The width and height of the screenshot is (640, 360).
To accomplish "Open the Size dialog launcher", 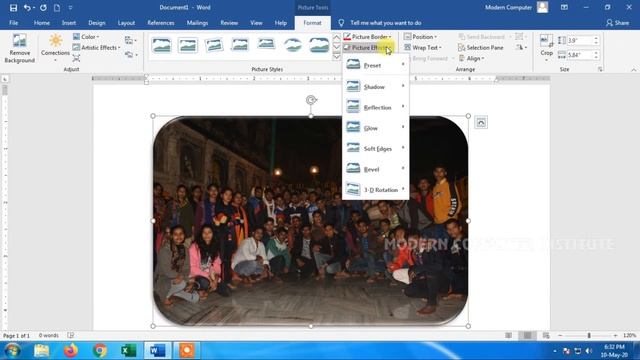I will pos(600,69).
